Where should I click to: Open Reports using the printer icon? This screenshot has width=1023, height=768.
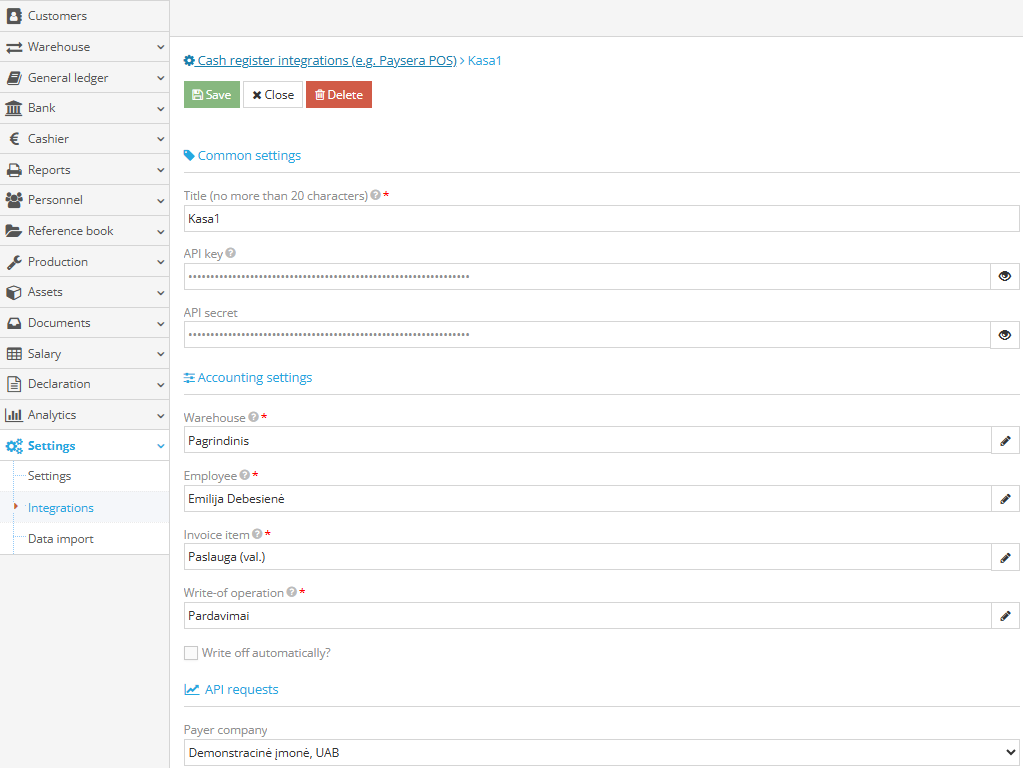[x=14, y=169]
